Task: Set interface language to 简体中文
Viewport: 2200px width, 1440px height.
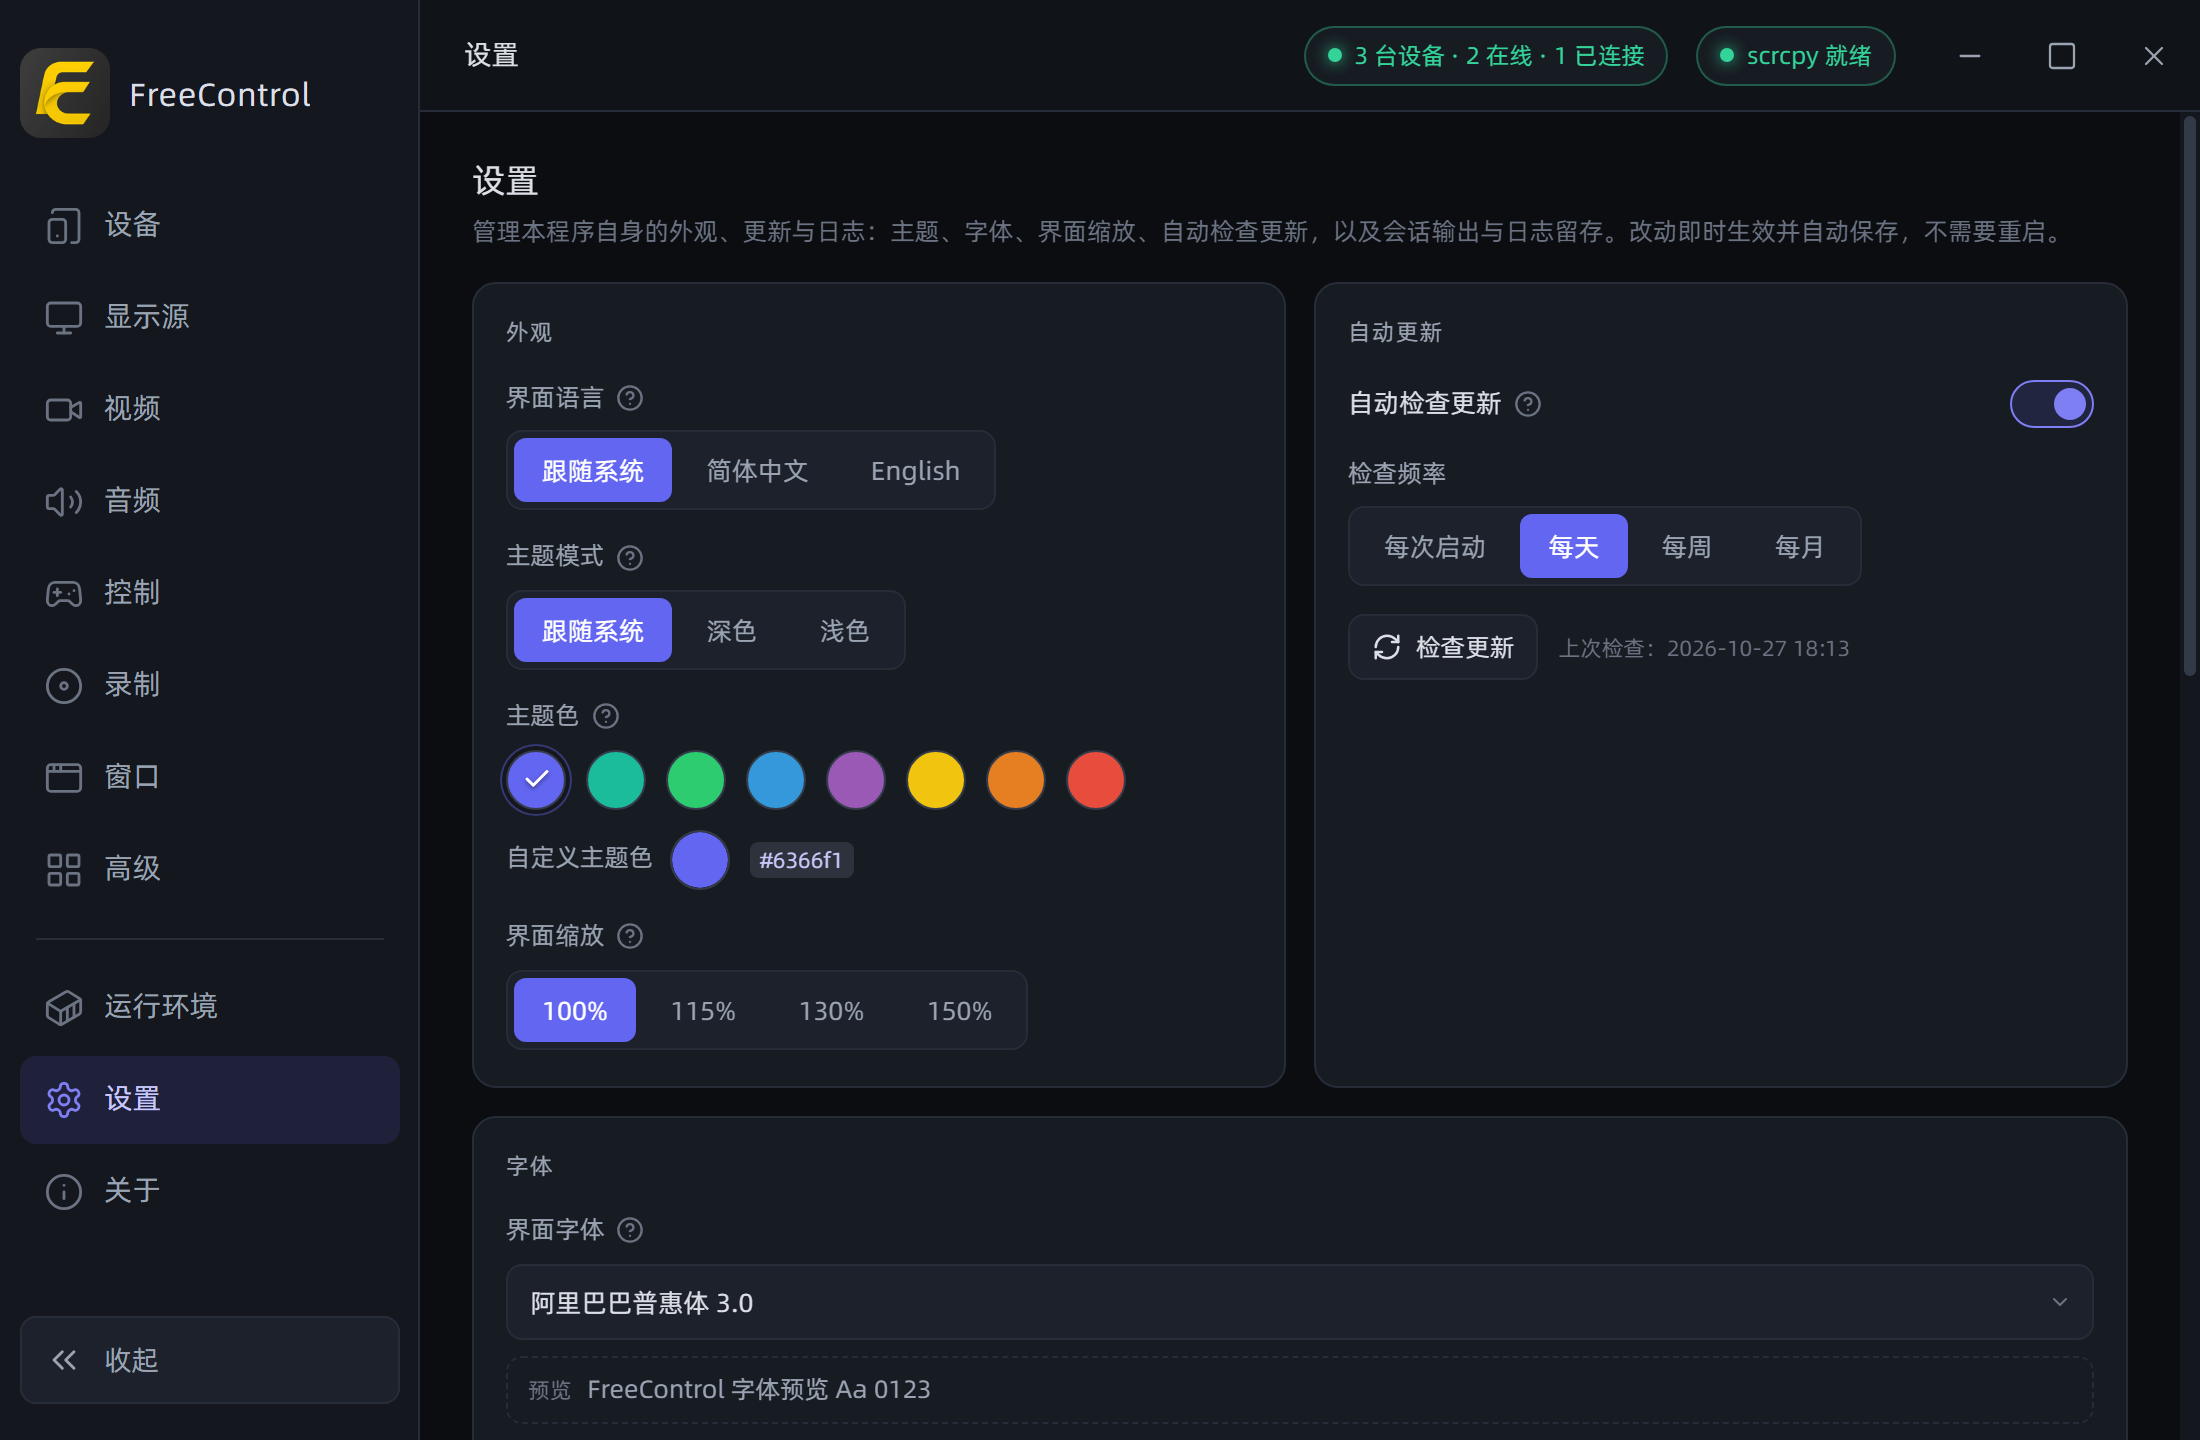Action: 757,471
